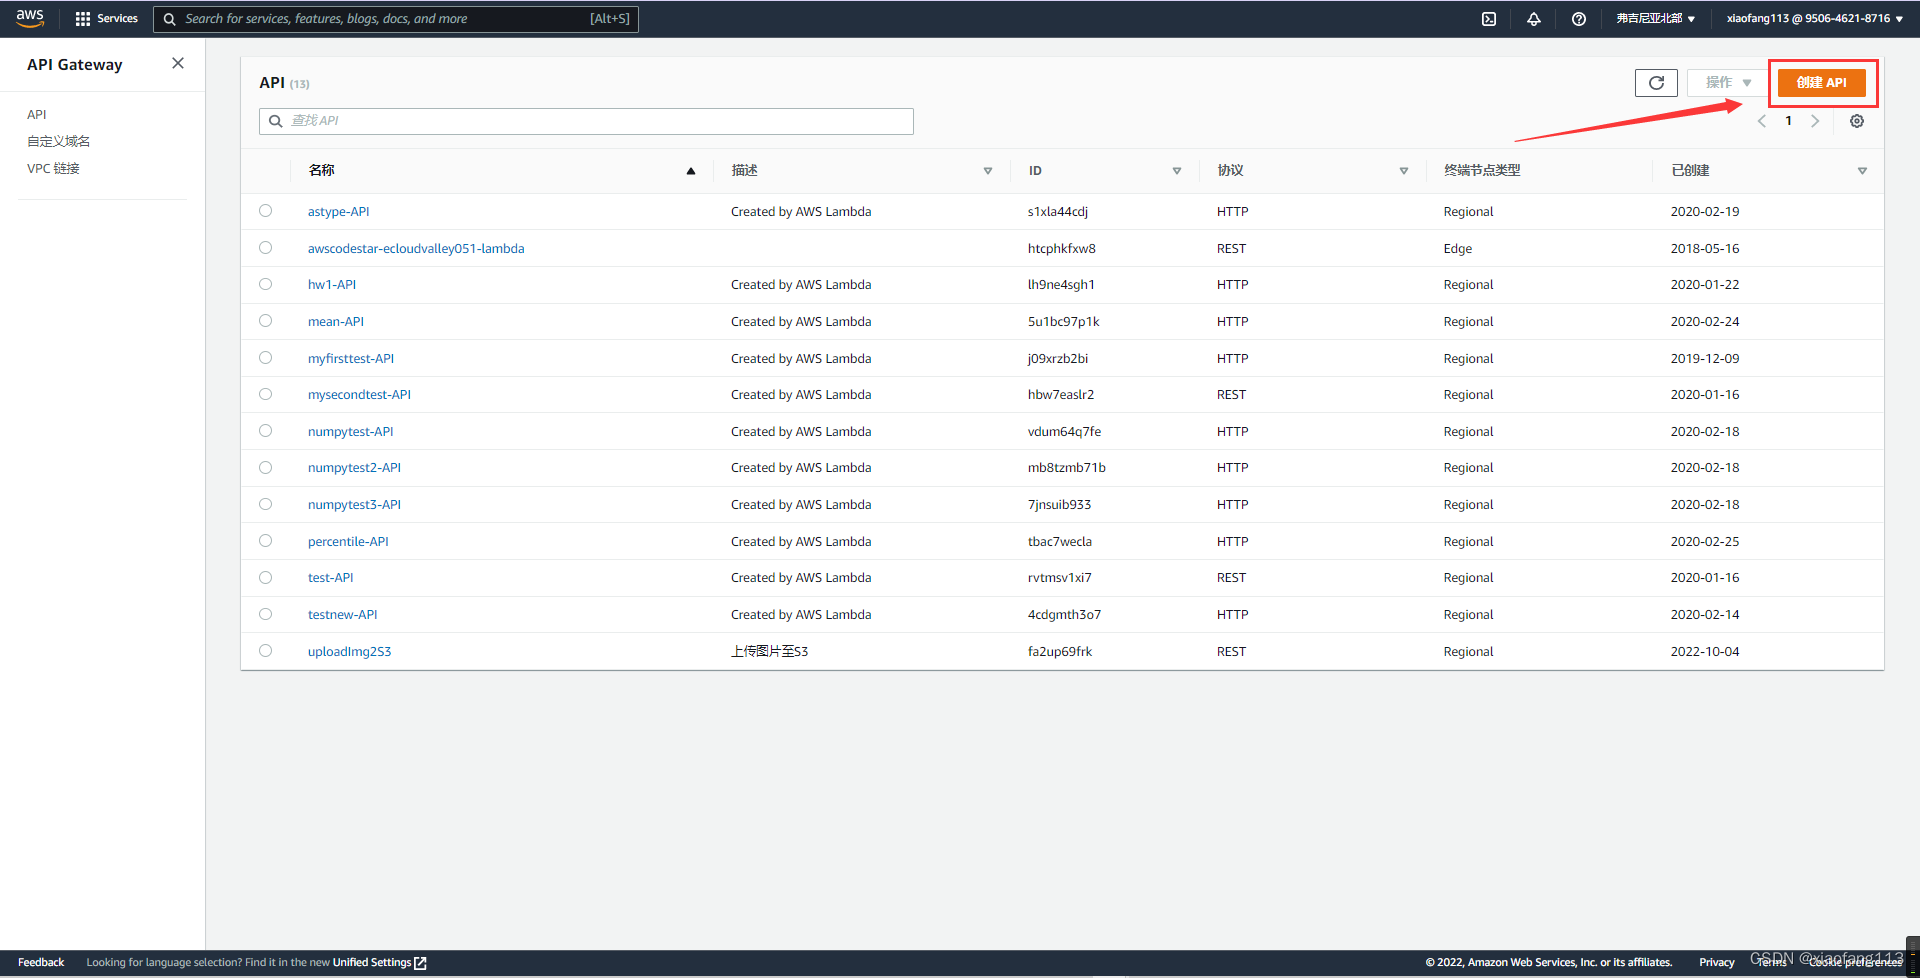The height and width of the screenshot is (978, 1920).
Task: Open API in the sidebar
Action: pyautogui.click(x=37, y=115)
